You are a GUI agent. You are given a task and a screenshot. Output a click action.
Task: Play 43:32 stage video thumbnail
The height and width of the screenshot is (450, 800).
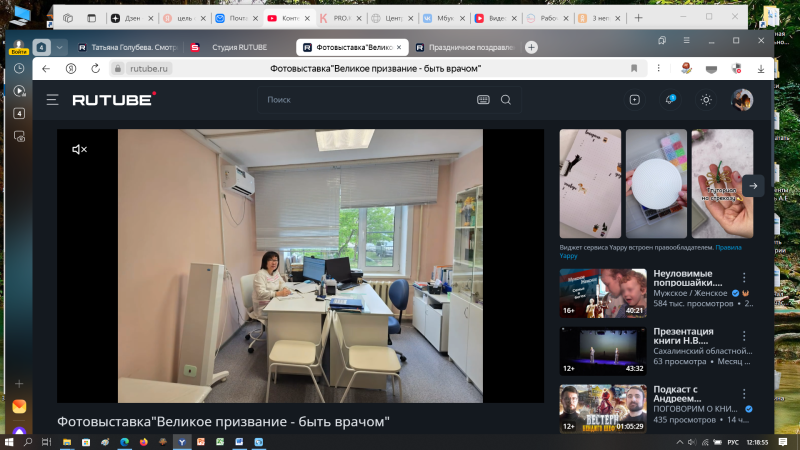pyautogui.click(x=603, y=351)
